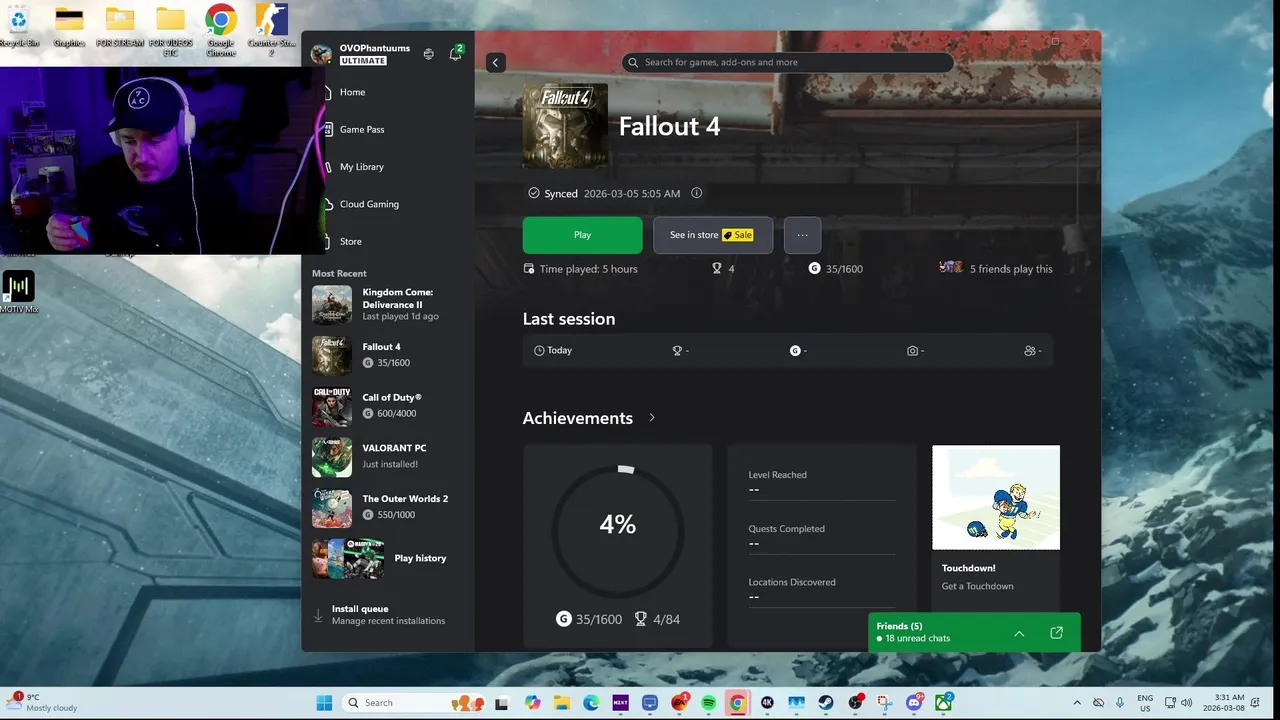Screen dimensions: 1280x720
Task: Click the friends icon in Last session
Action: [1030, 351]
